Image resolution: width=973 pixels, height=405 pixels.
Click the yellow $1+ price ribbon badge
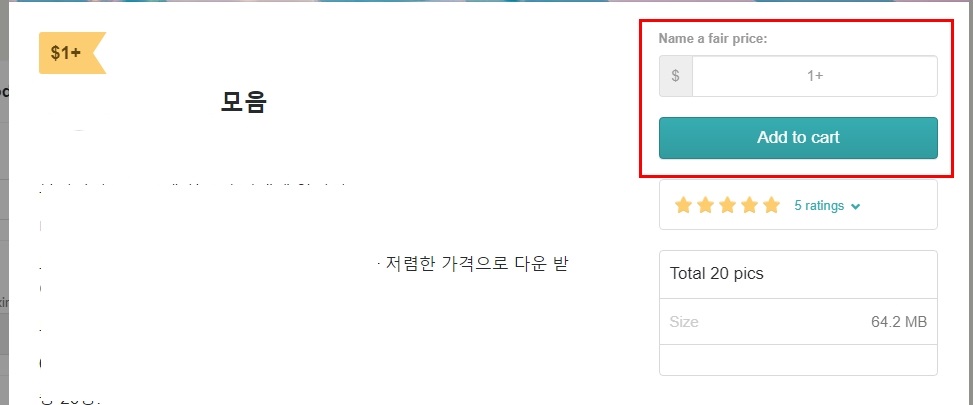(72, 53)
